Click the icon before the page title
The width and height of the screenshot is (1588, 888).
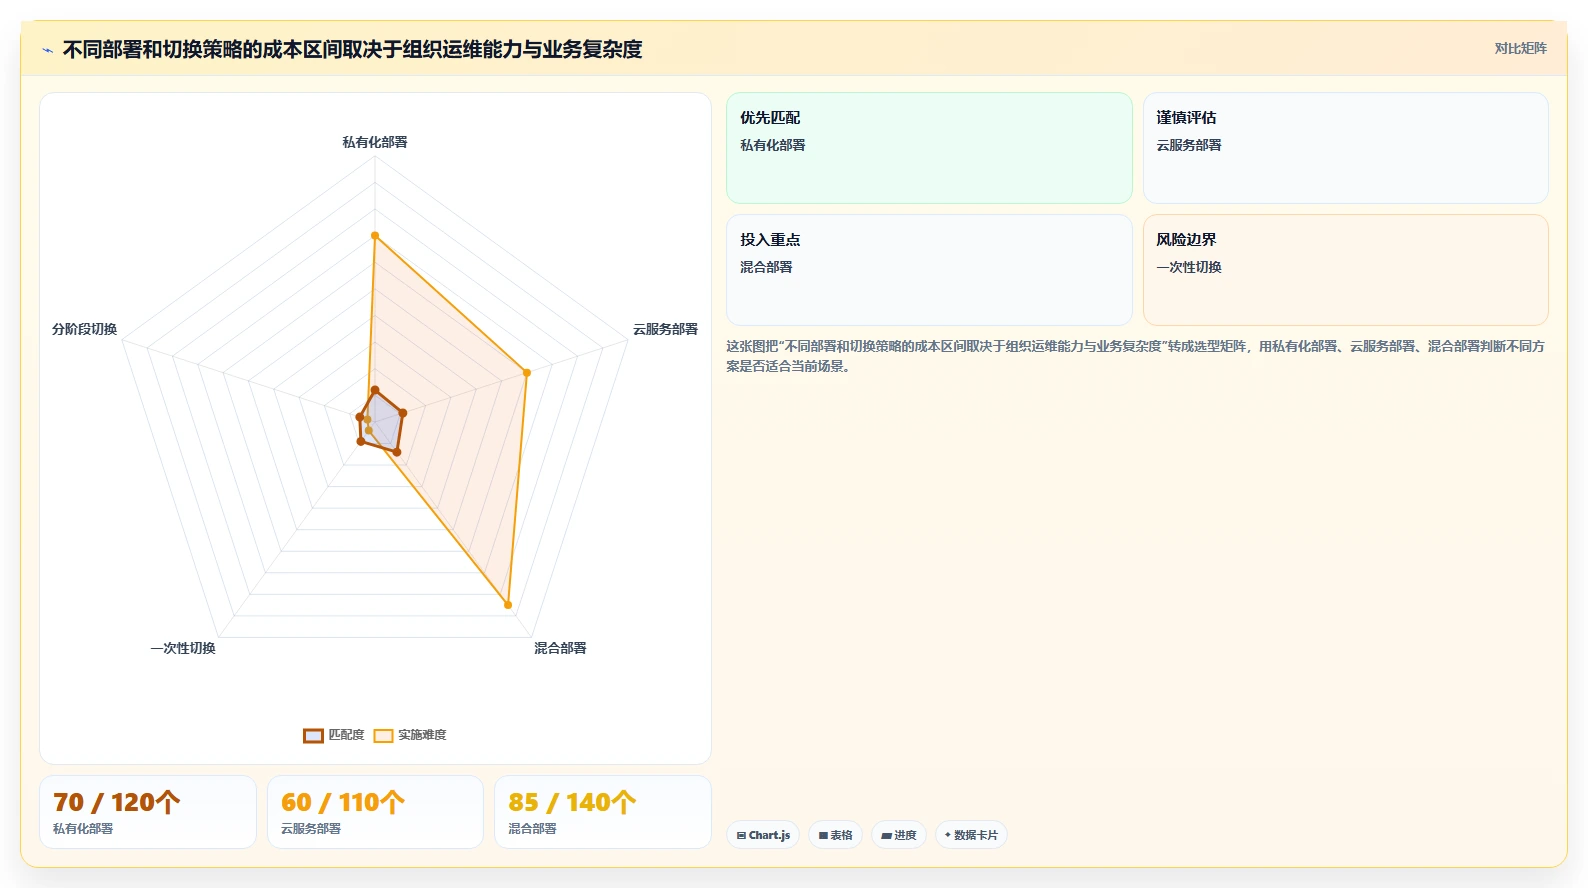click(x=47, y=50)
